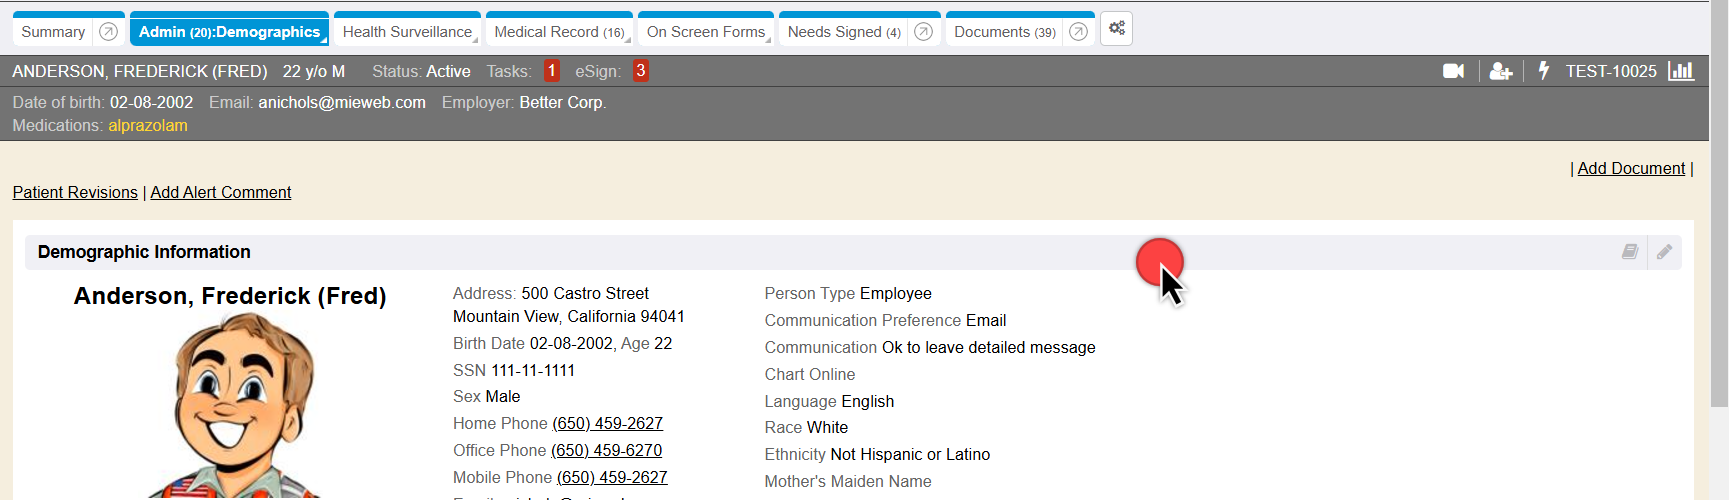Switch to the Summary tab
The width and height of the screenshot is (1729, 500).
pos(53,32)
